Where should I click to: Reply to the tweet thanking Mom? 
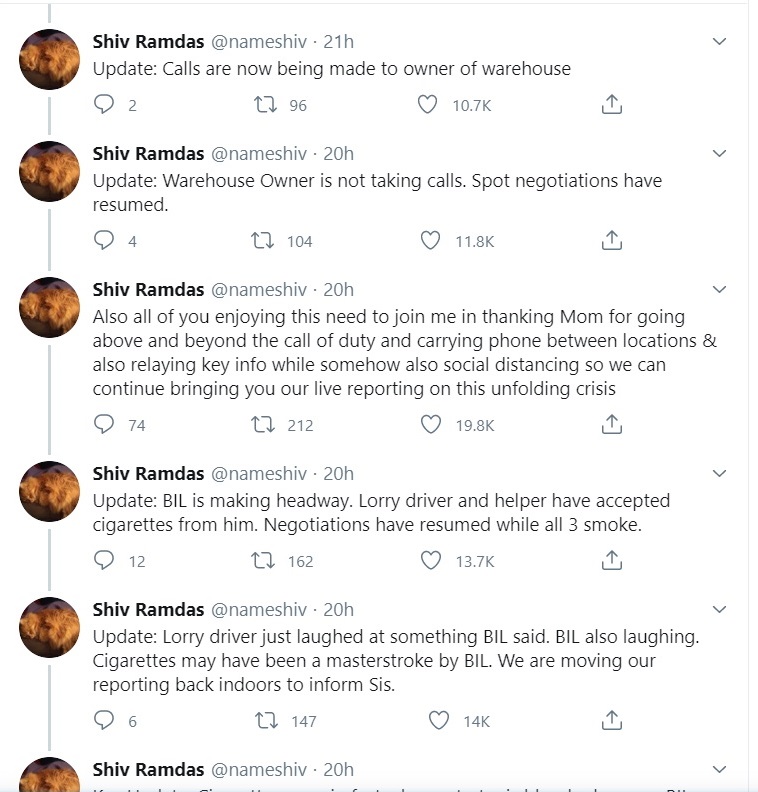(x=104, y=424)
